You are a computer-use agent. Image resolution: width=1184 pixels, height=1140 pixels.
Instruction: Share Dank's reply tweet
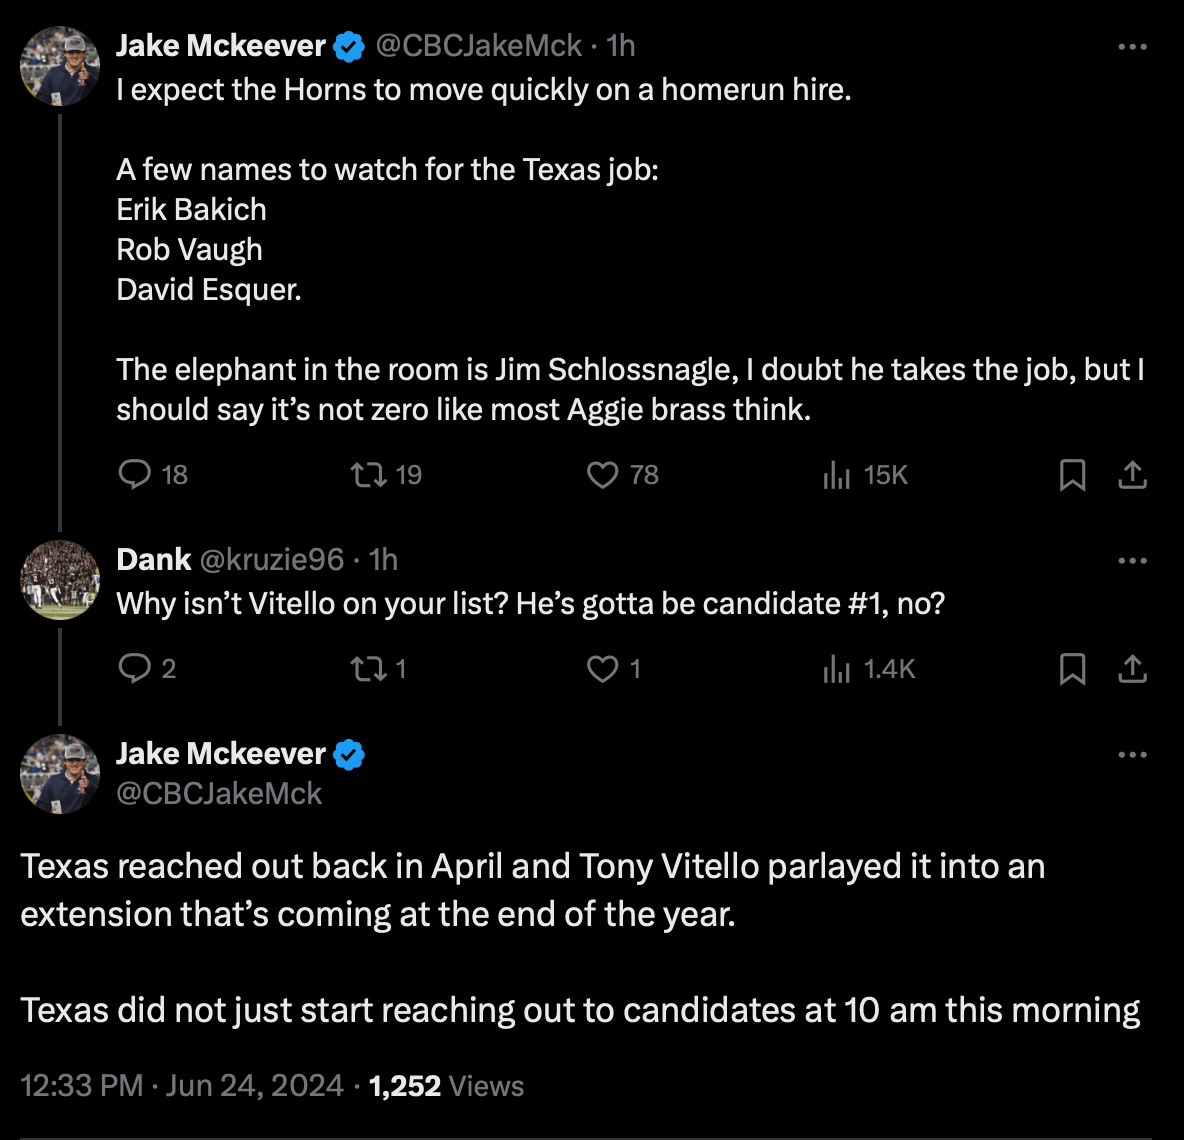click(x=1132, y=668)
